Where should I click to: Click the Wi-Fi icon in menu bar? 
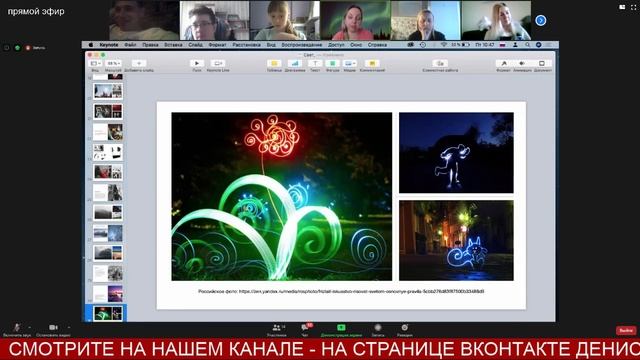444,45
